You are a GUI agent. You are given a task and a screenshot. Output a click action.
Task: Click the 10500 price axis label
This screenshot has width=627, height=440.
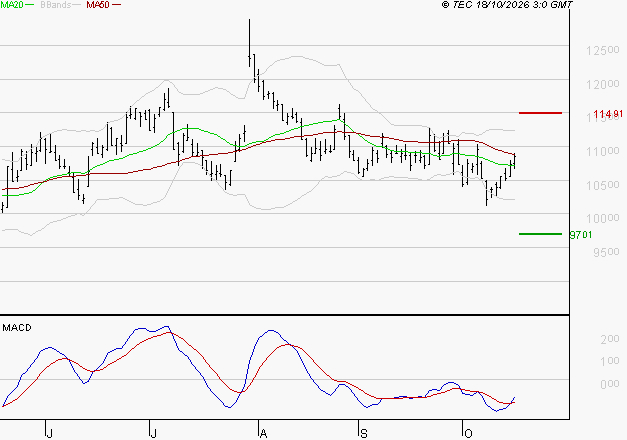click(x=603, y=185)
